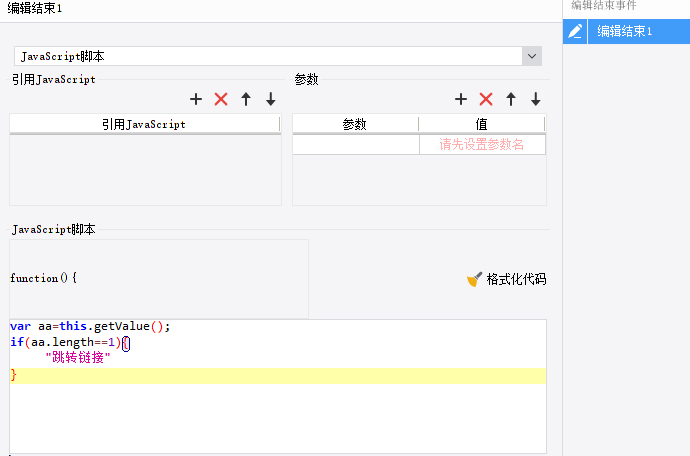Click the highlighted closing brace line in editor
The image size is (690, 456).
pos(278,375)
